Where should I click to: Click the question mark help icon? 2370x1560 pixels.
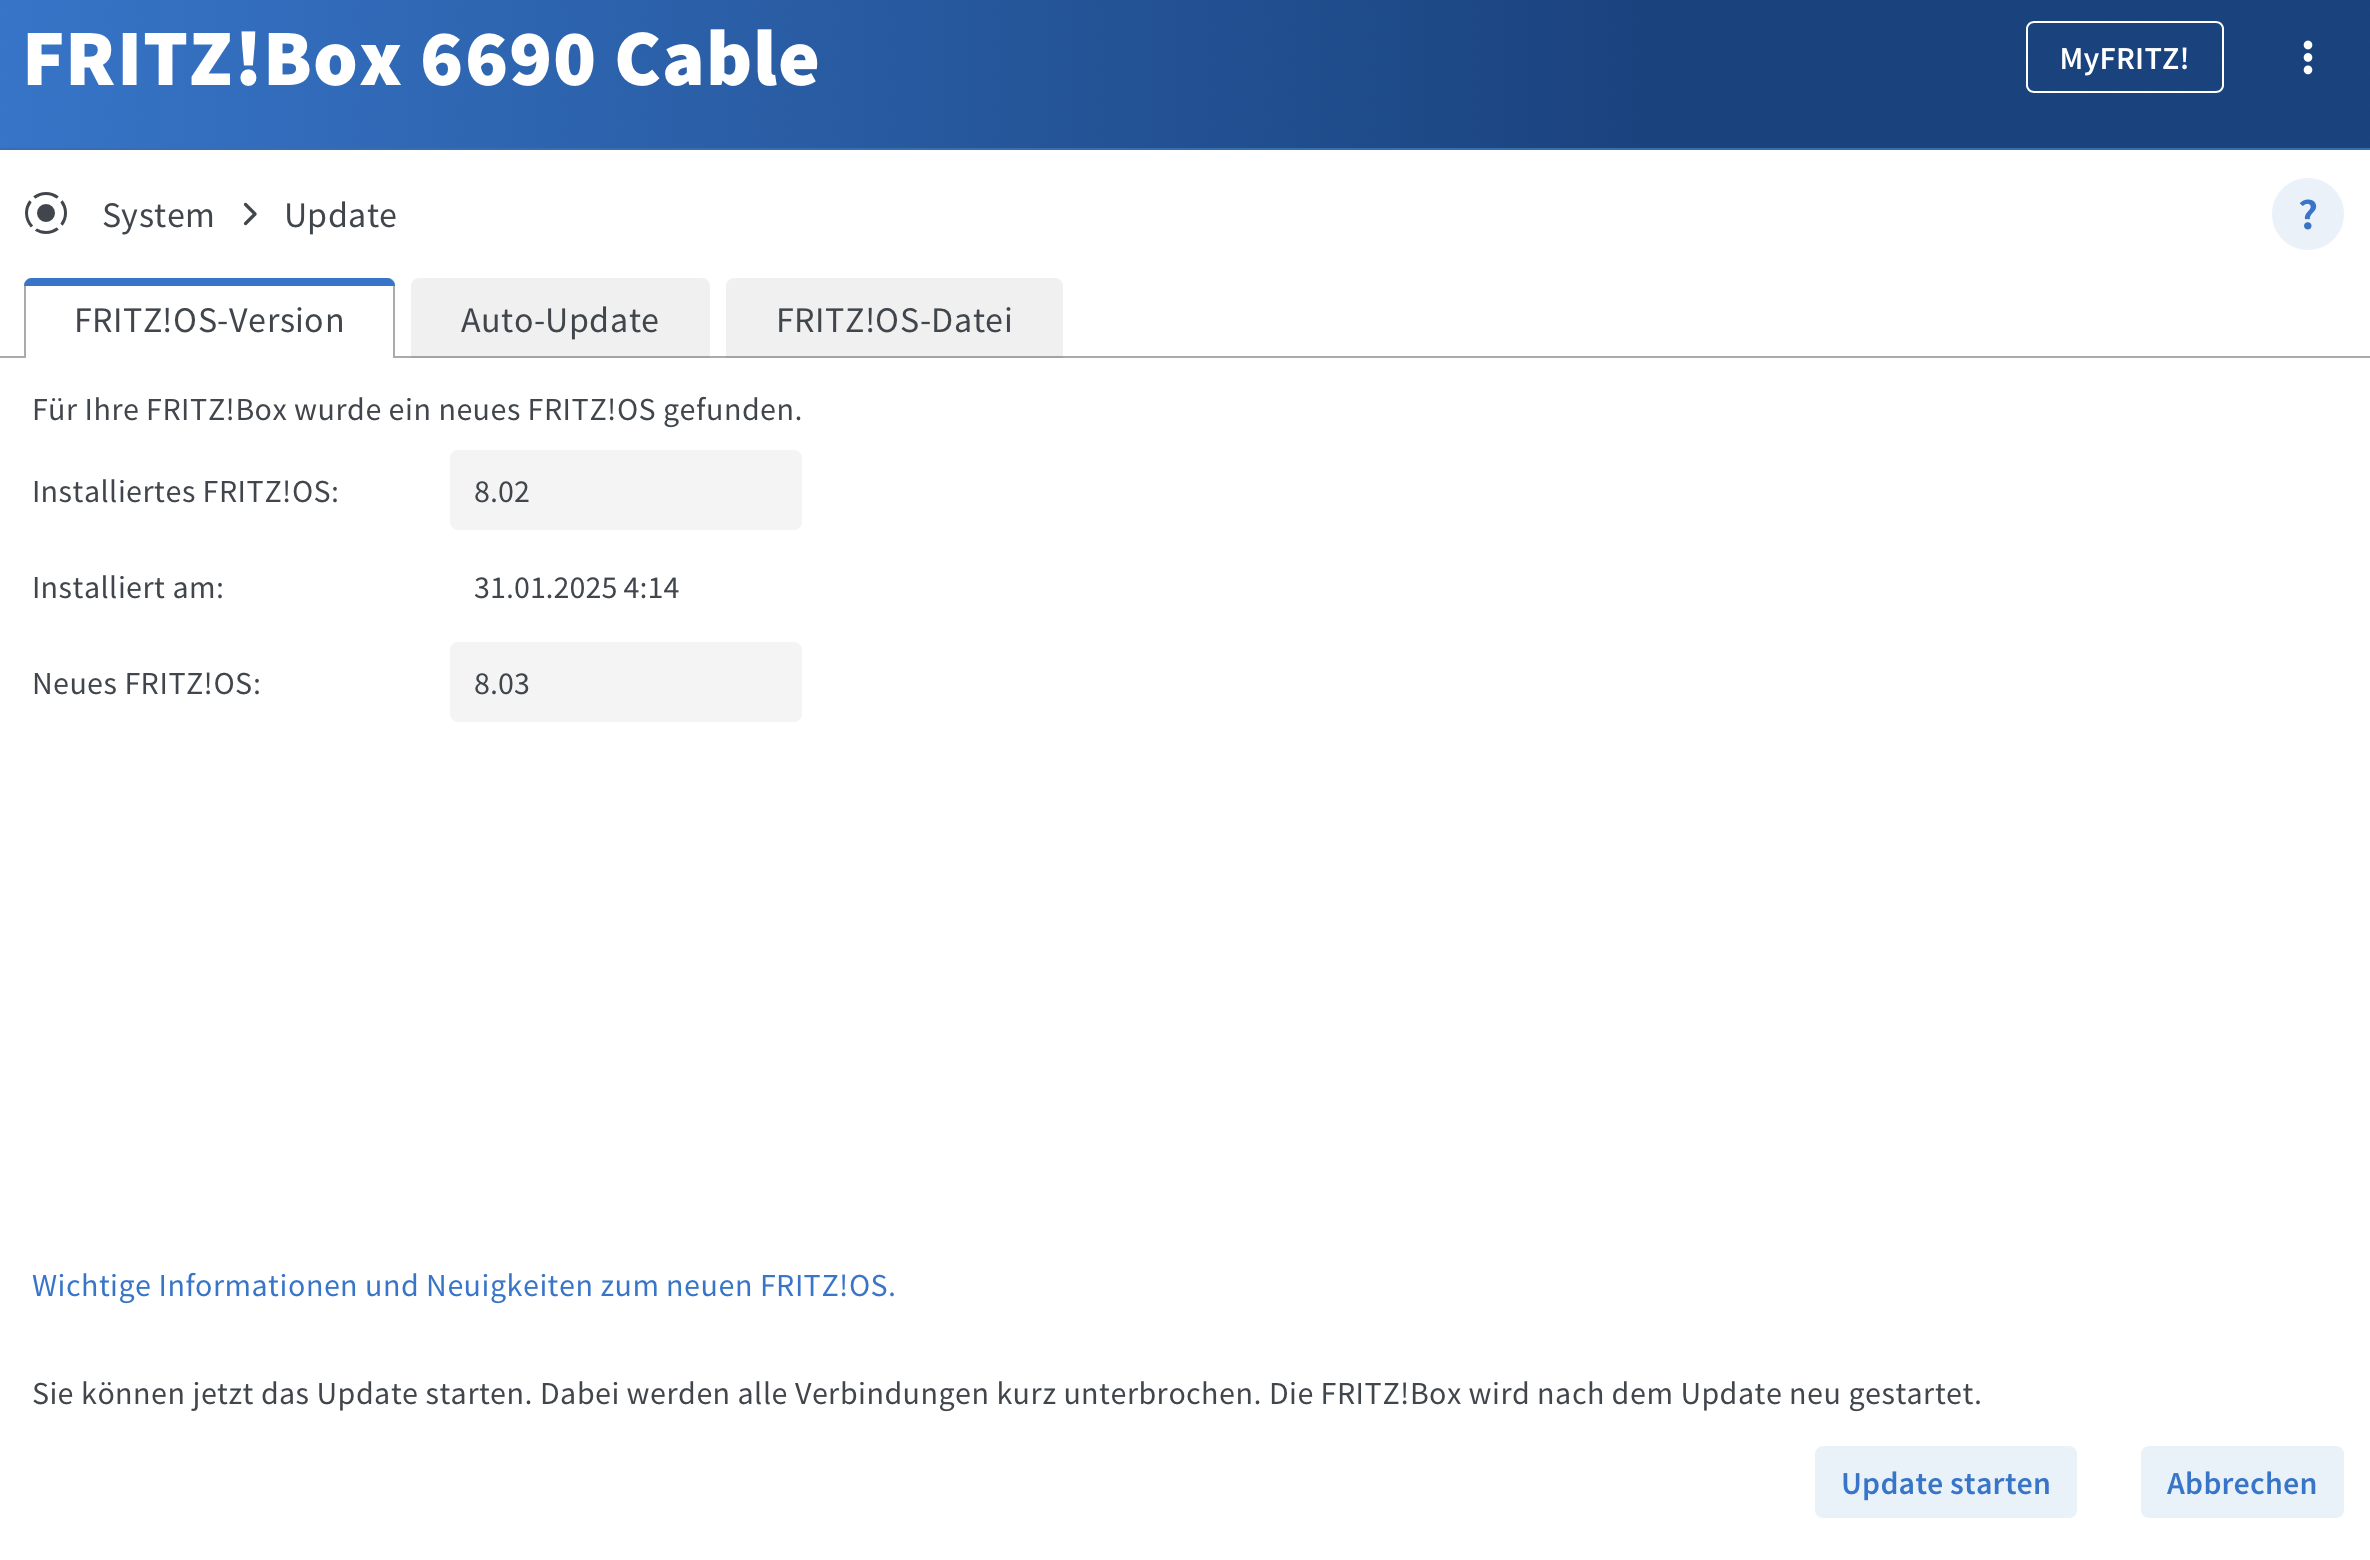(2307, 214)
